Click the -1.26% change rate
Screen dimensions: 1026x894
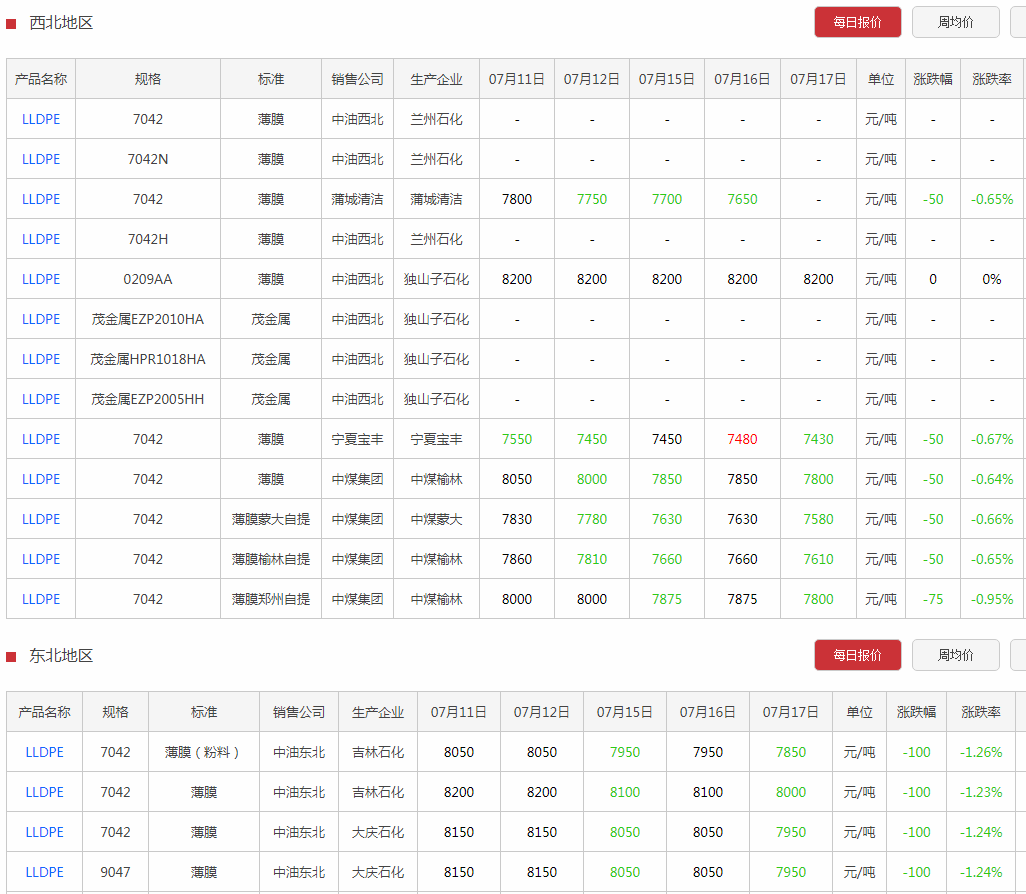tap(981, 752)
